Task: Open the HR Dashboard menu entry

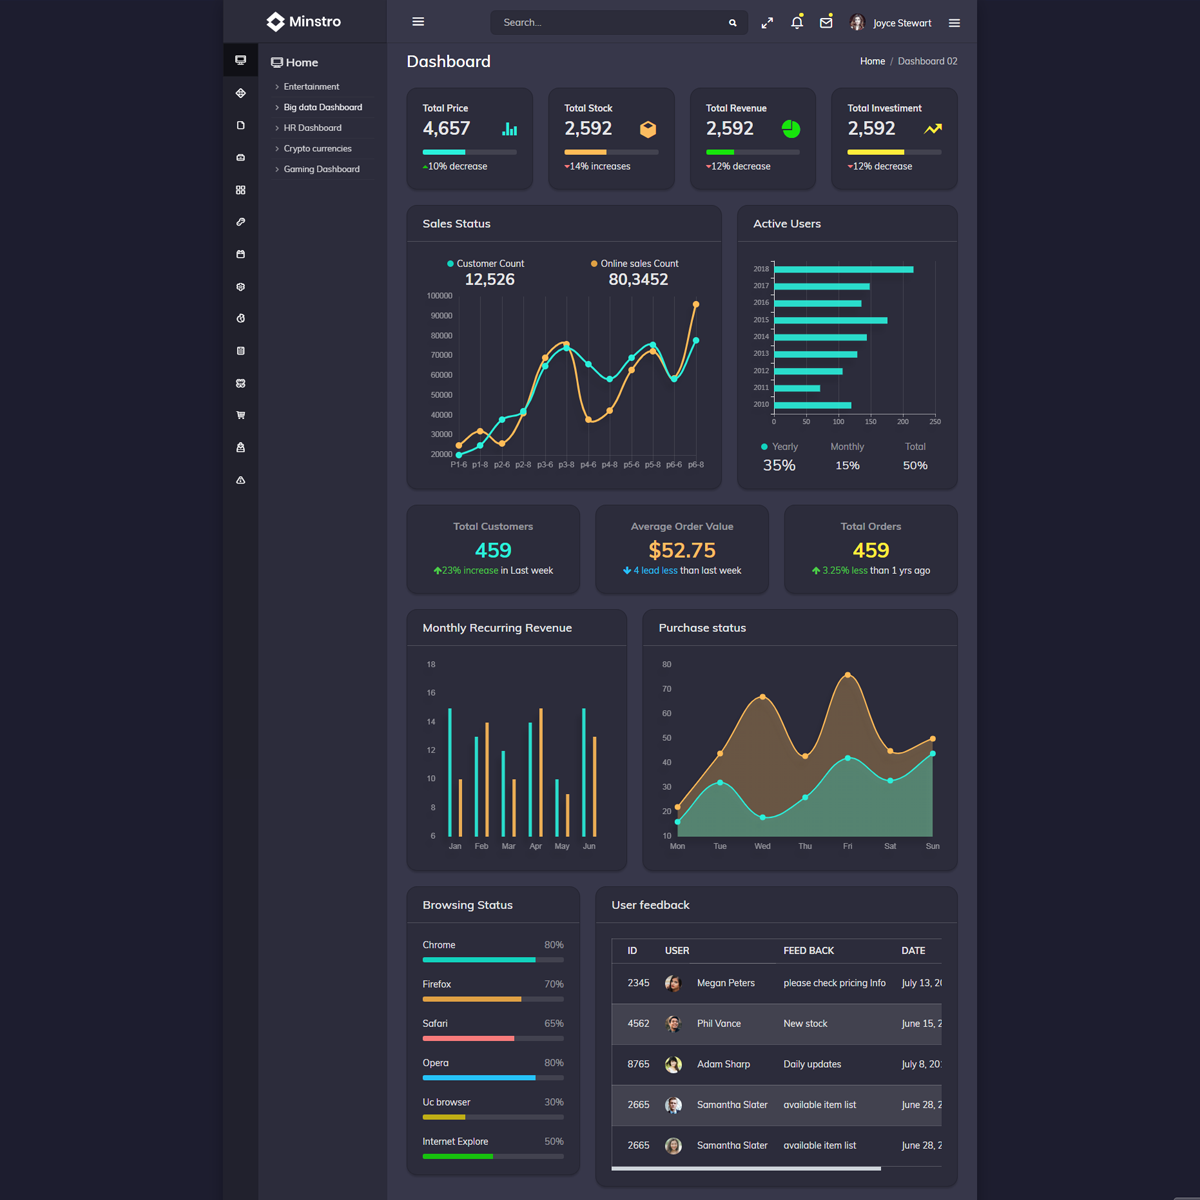Action: pos(312,128)
